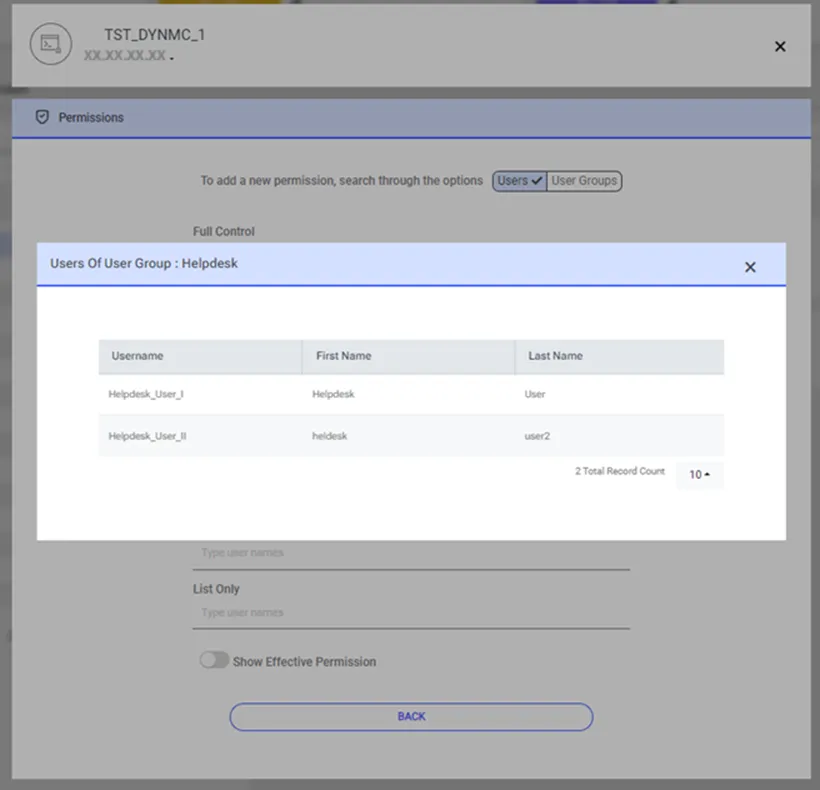Click the terminal device icon beside TST_DYNMC_1
820x790 pixels.
(51, 44)
